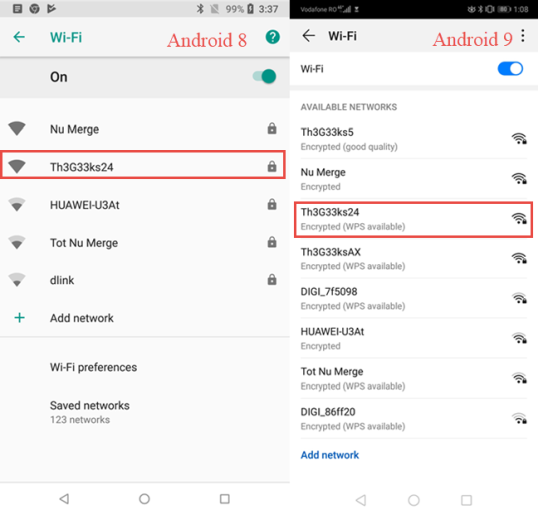538x515 pixels.
Task: Turn off the green On Wi-Fi switch
Action: tap(265, 76)
